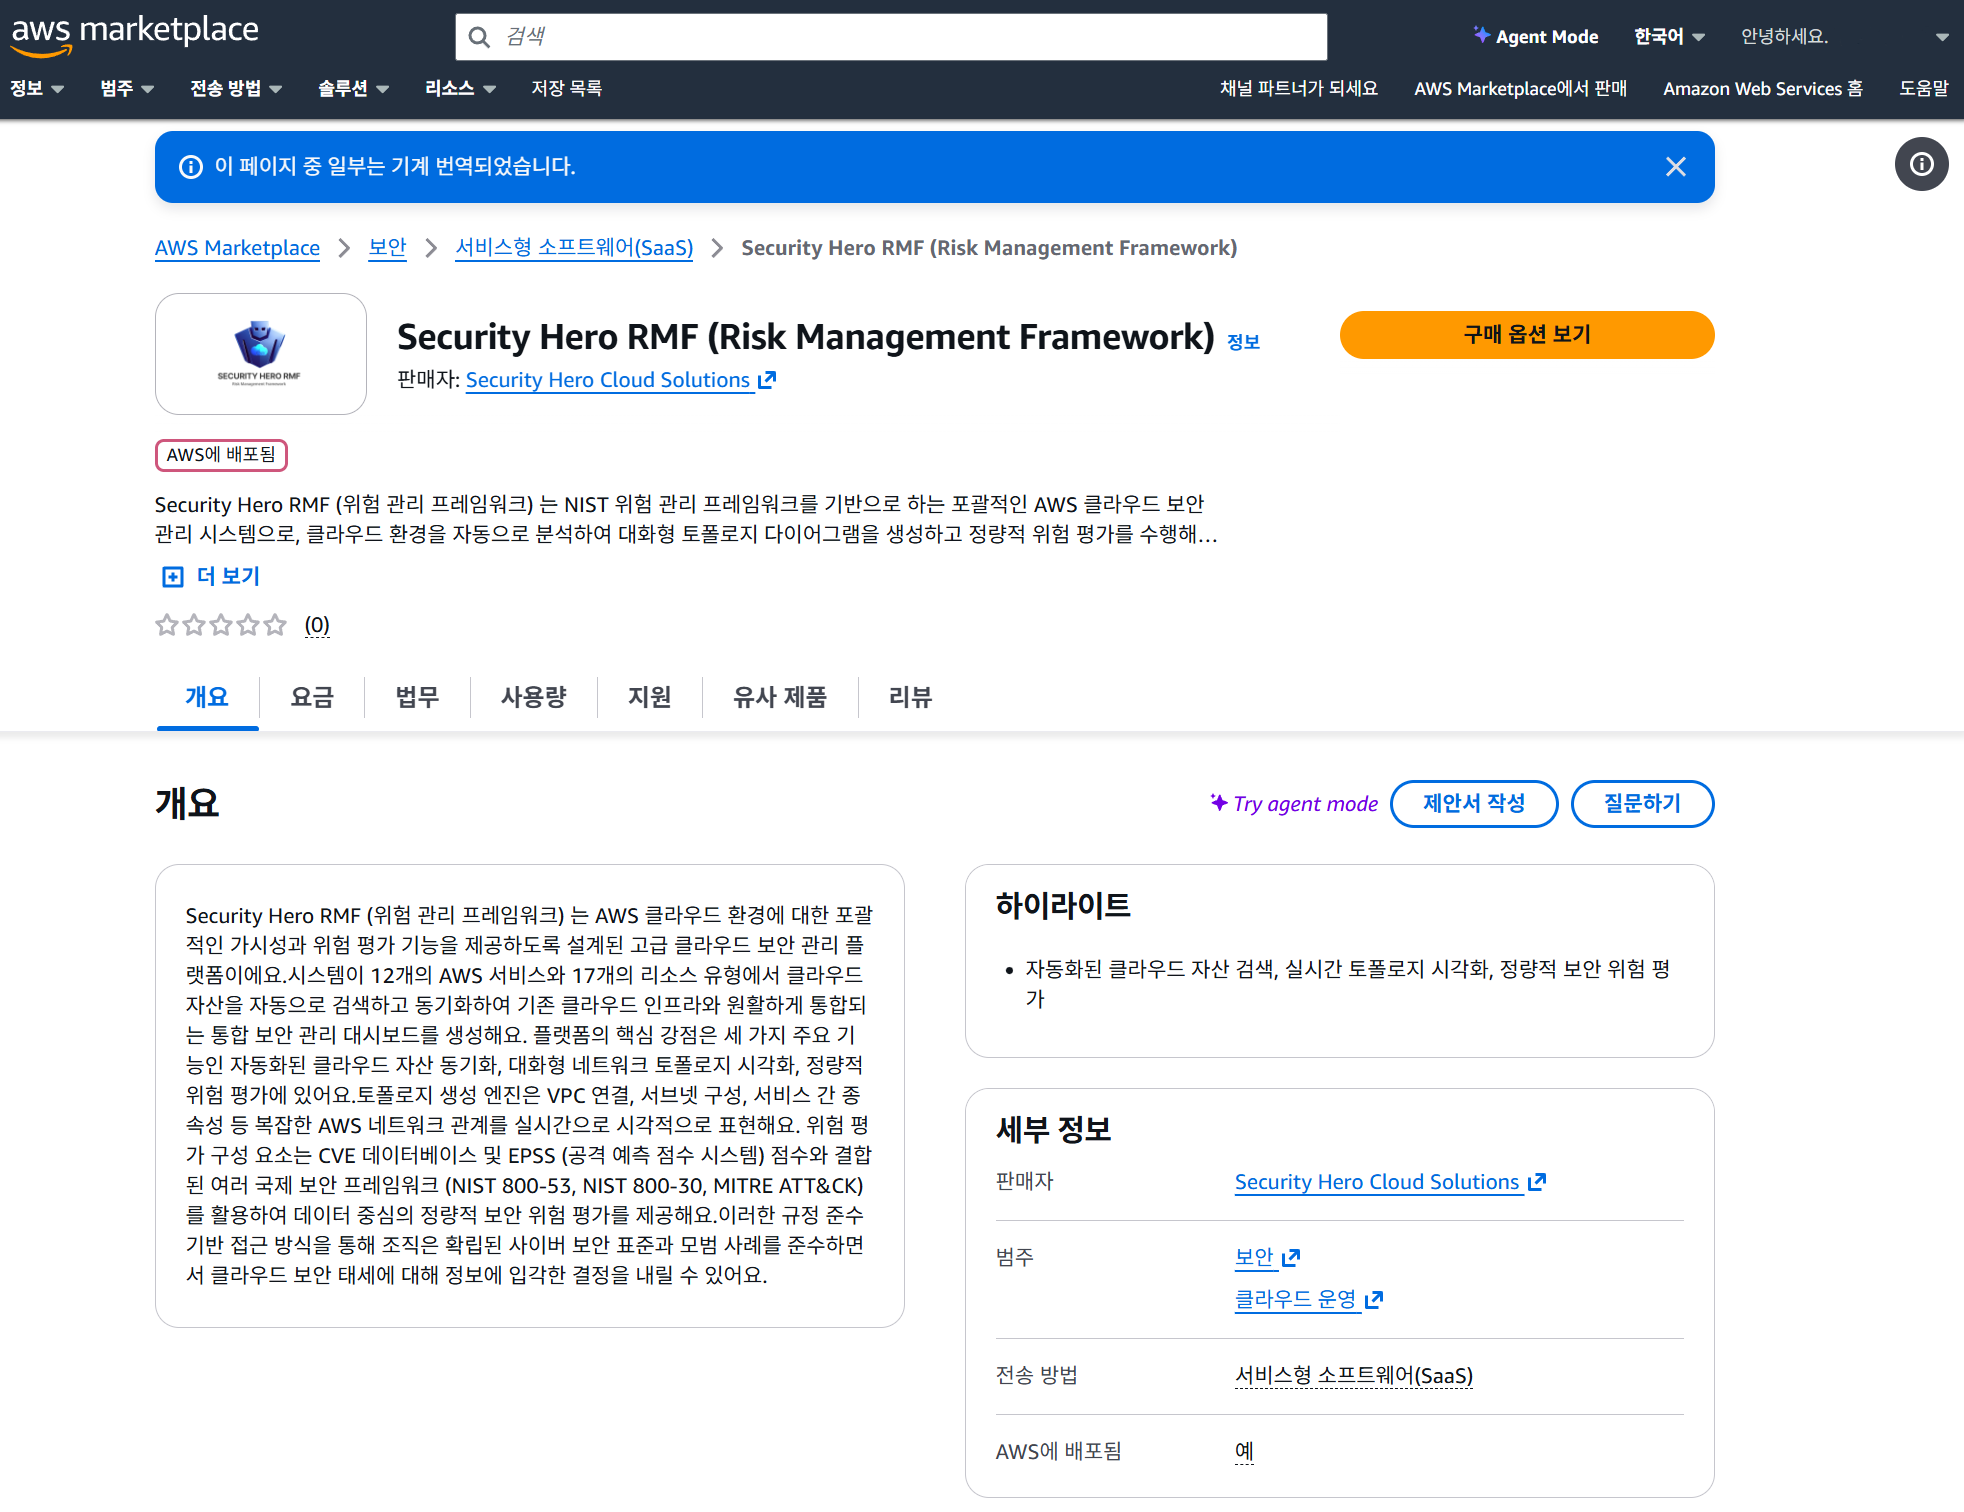
Task: Click the 하이라이트 heading
Action: point(1063,906)
